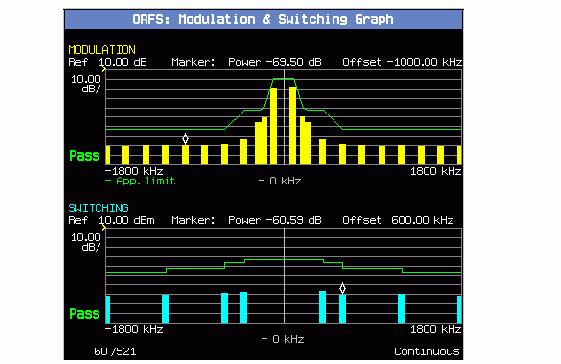The width and height of the screenshot is (561, 364).
Task: Click the diamond marker on the modulation graph
Action: (x=185, y=139)
